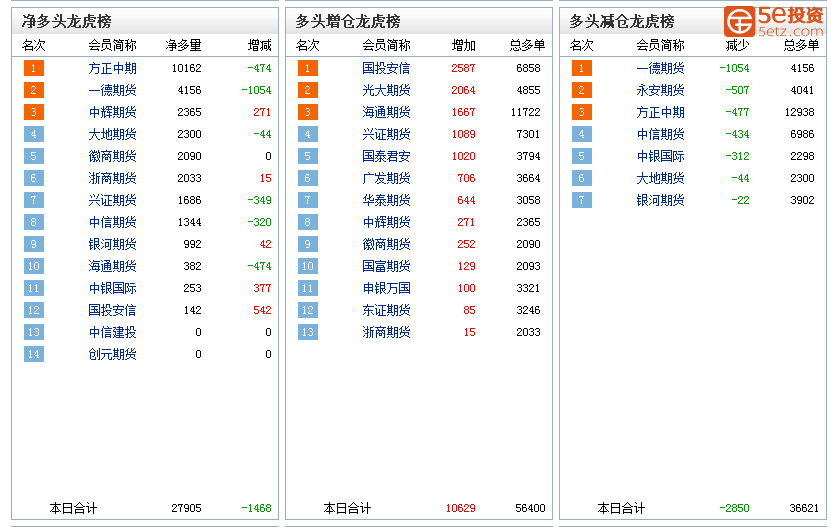Open 永安期货 in 多头减仓龙虎榜
831x527 pixels.
(660, 90)
